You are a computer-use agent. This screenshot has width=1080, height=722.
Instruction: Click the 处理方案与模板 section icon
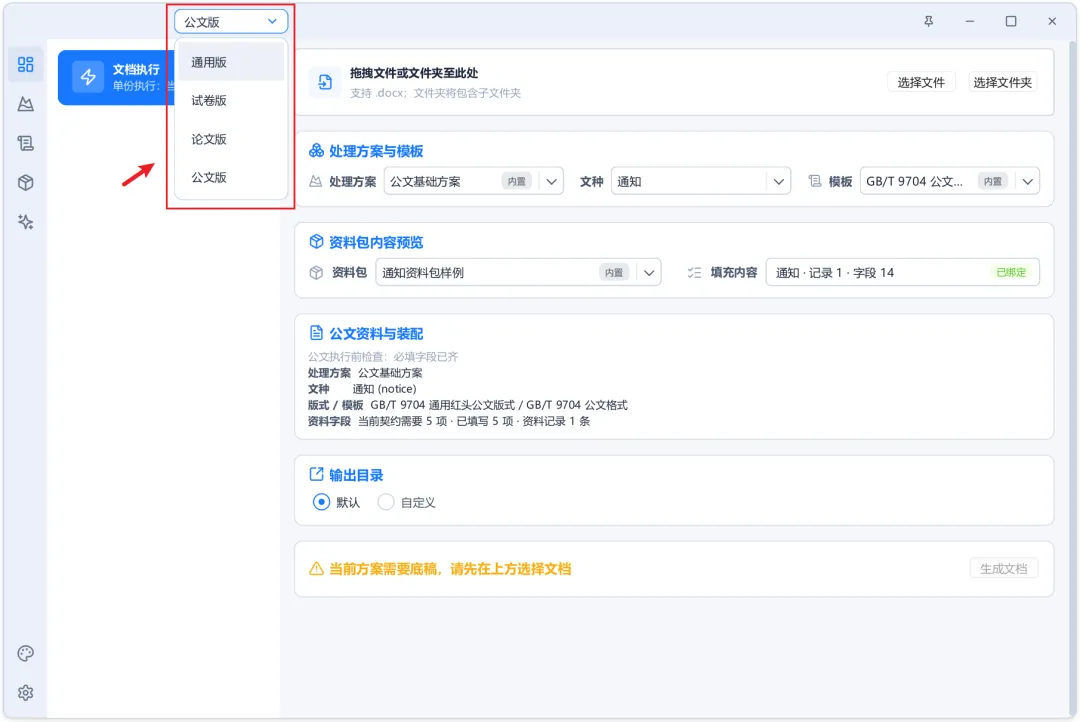pyautogui.click(x=316, y=151)
